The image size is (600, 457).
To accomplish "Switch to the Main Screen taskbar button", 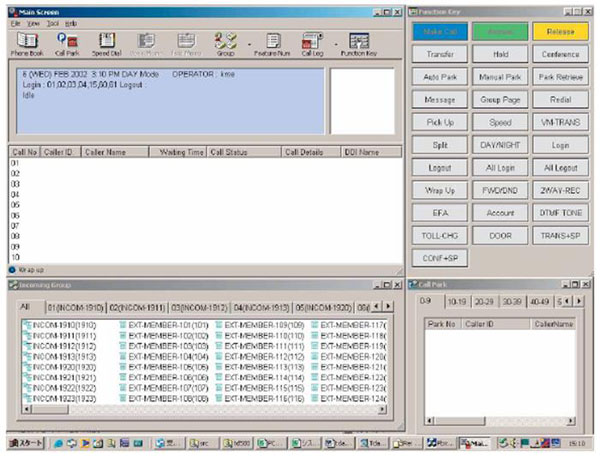I will pyautogui.click(x=474, y=443).
